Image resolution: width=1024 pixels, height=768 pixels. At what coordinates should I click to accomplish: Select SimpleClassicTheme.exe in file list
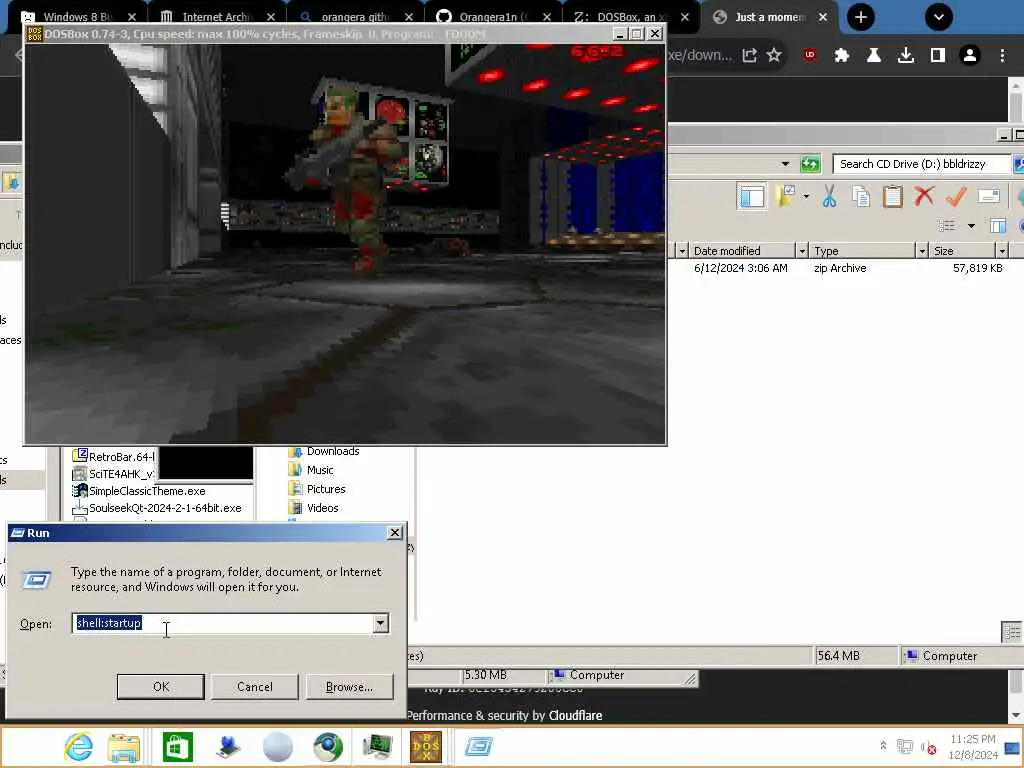(x=147, y=491)
